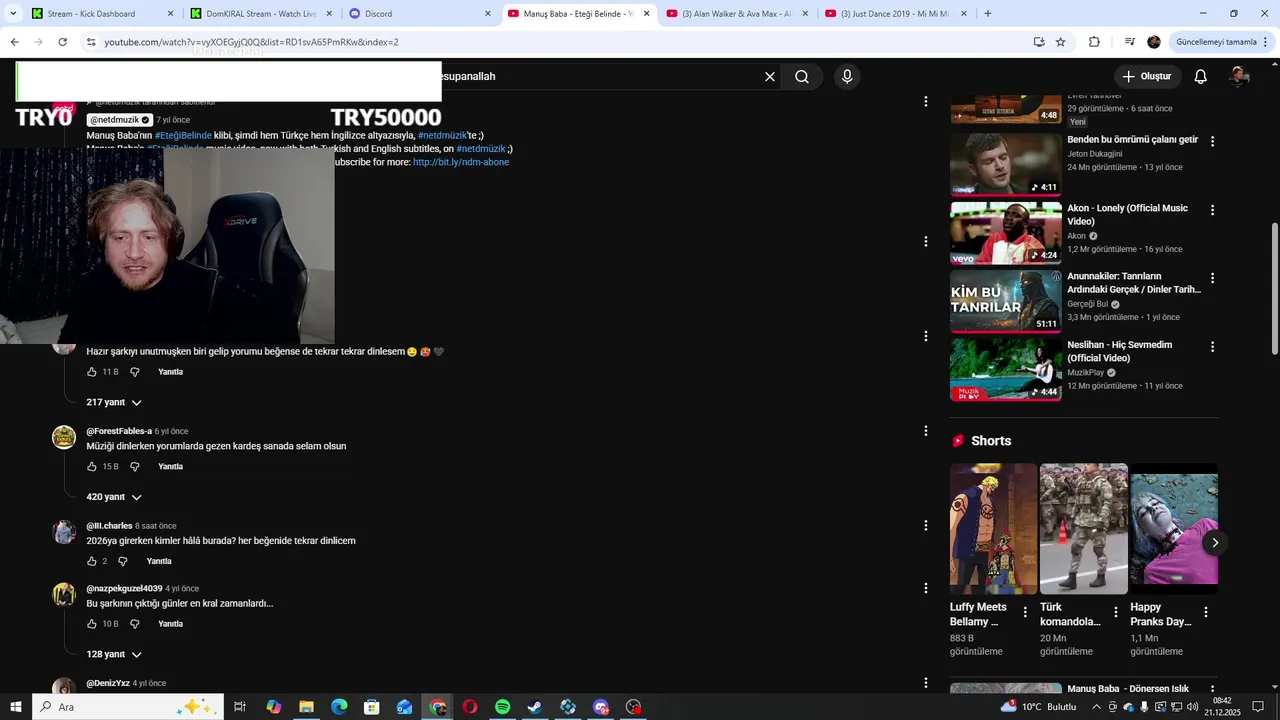Image resolution: width=1280 pixels, height=720 pixels.
Task: Like @III.charles's comment about 2026
Action: pos(92,562)
